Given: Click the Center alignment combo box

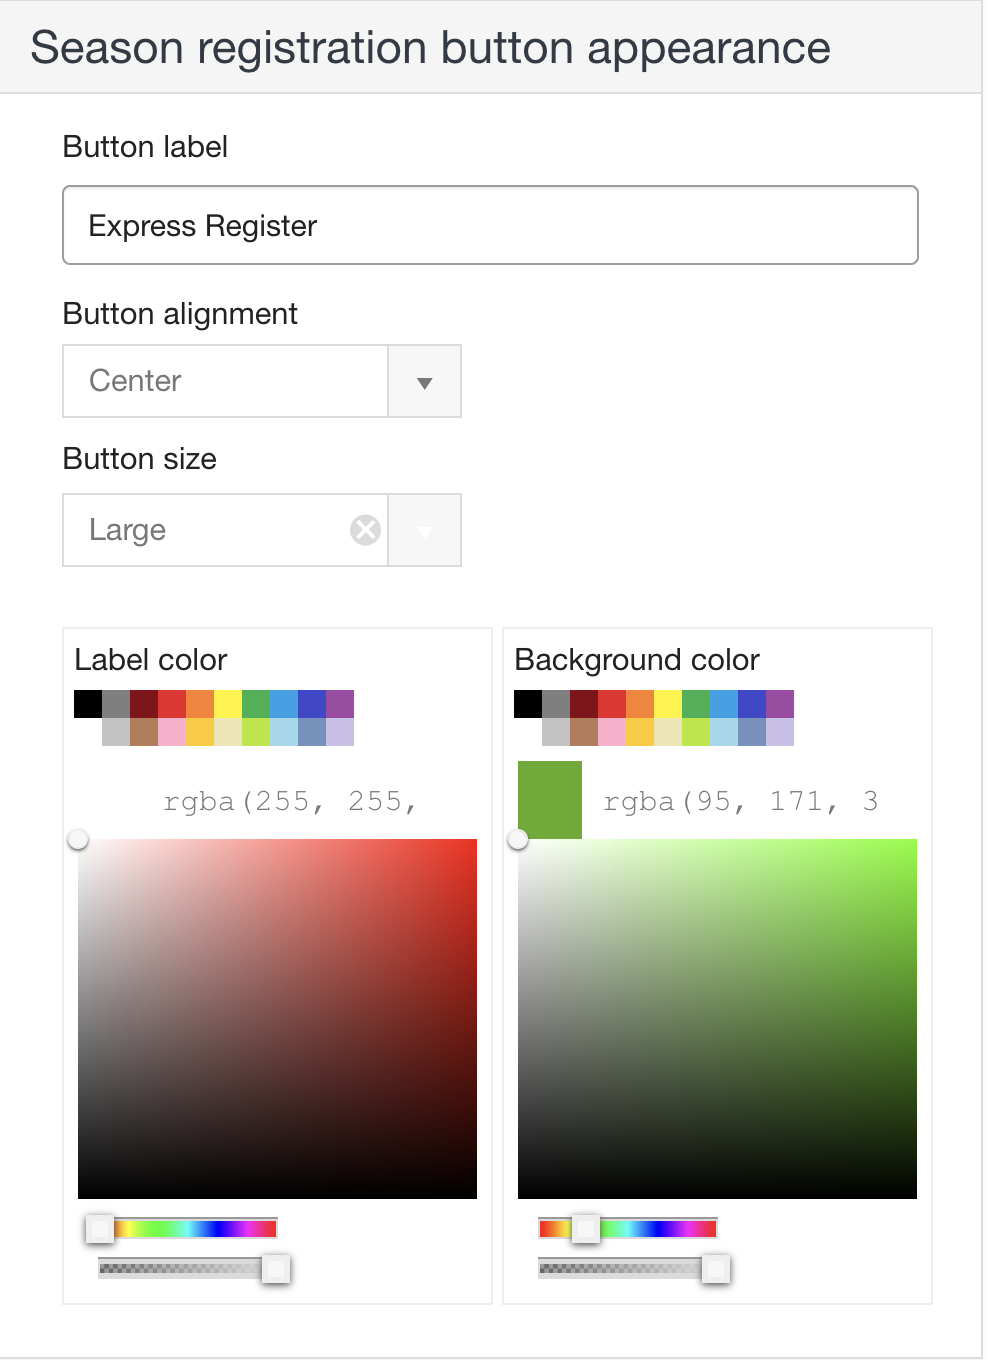Looking at the screenshot, I should 225,382.
